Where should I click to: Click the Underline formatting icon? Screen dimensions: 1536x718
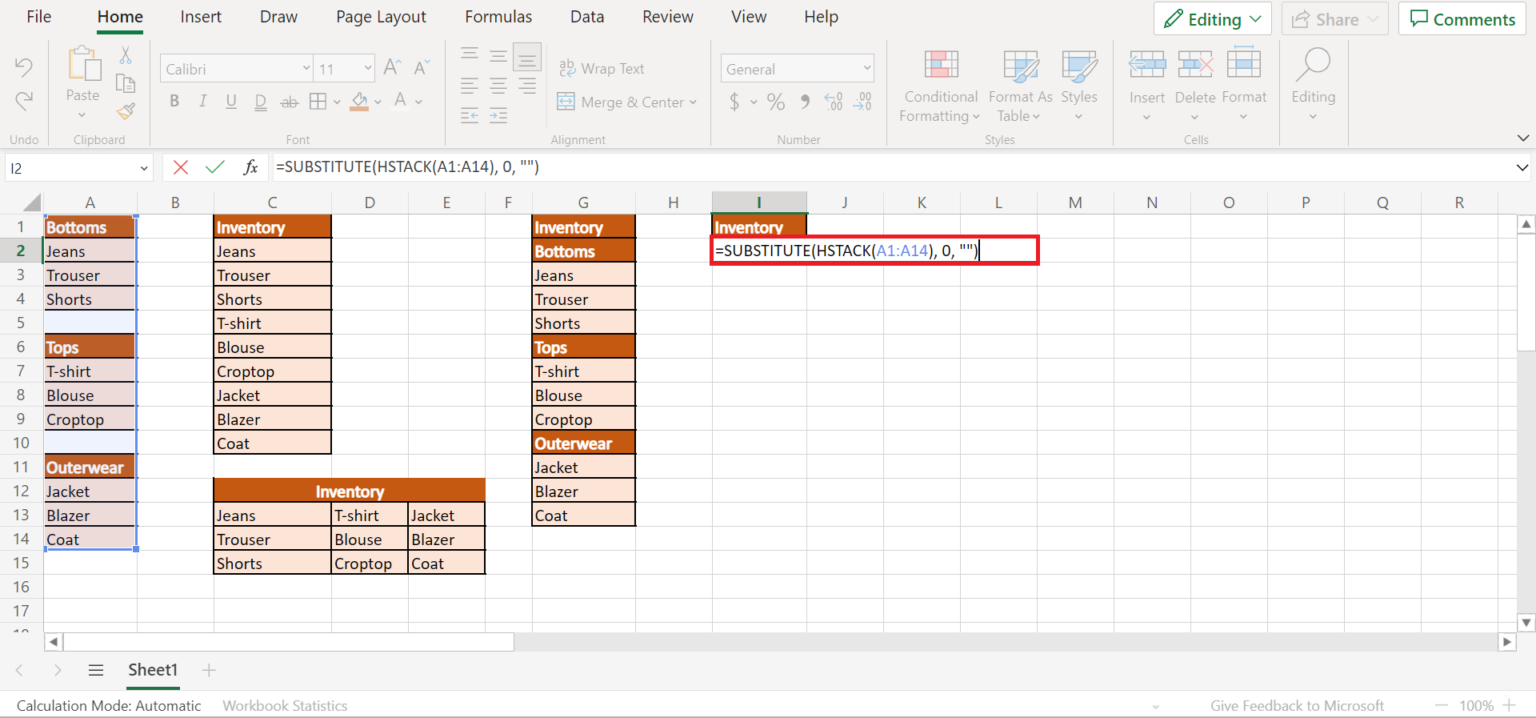click(230, 100)
